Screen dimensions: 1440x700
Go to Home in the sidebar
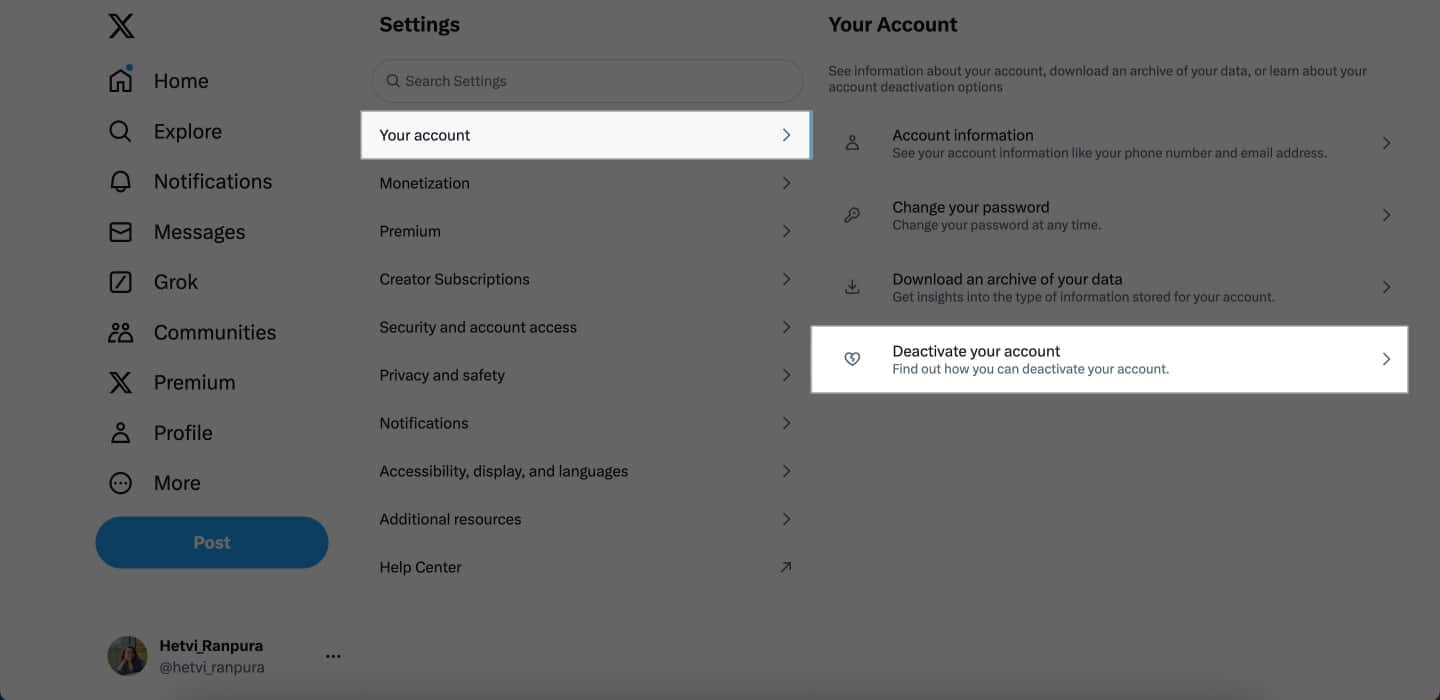click(x=181, y=81)
